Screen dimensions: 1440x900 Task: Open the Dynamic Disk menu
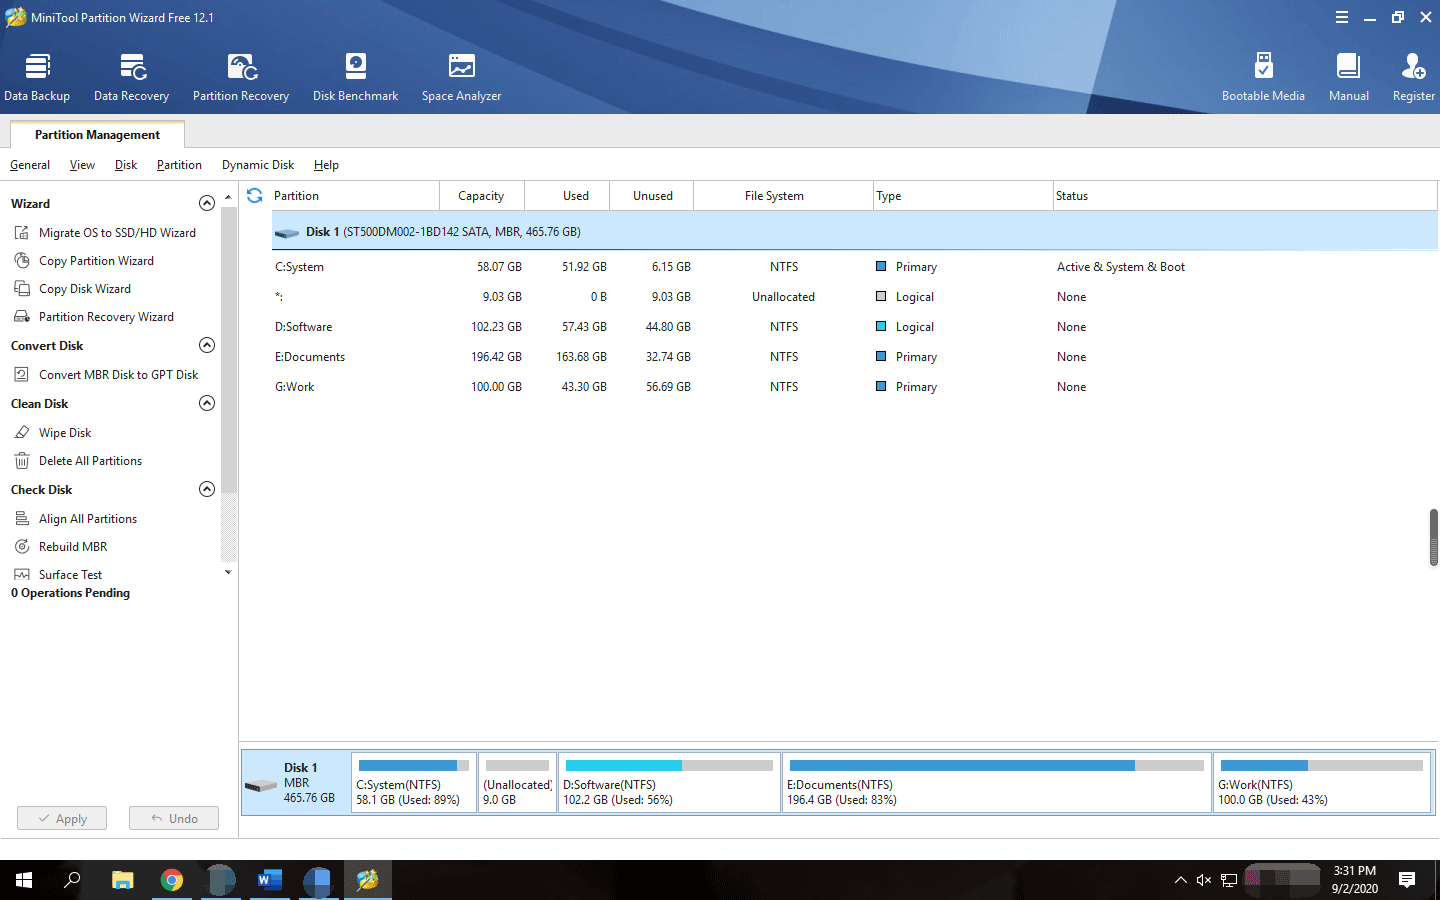pyautogui.click(x=257, y=164)
